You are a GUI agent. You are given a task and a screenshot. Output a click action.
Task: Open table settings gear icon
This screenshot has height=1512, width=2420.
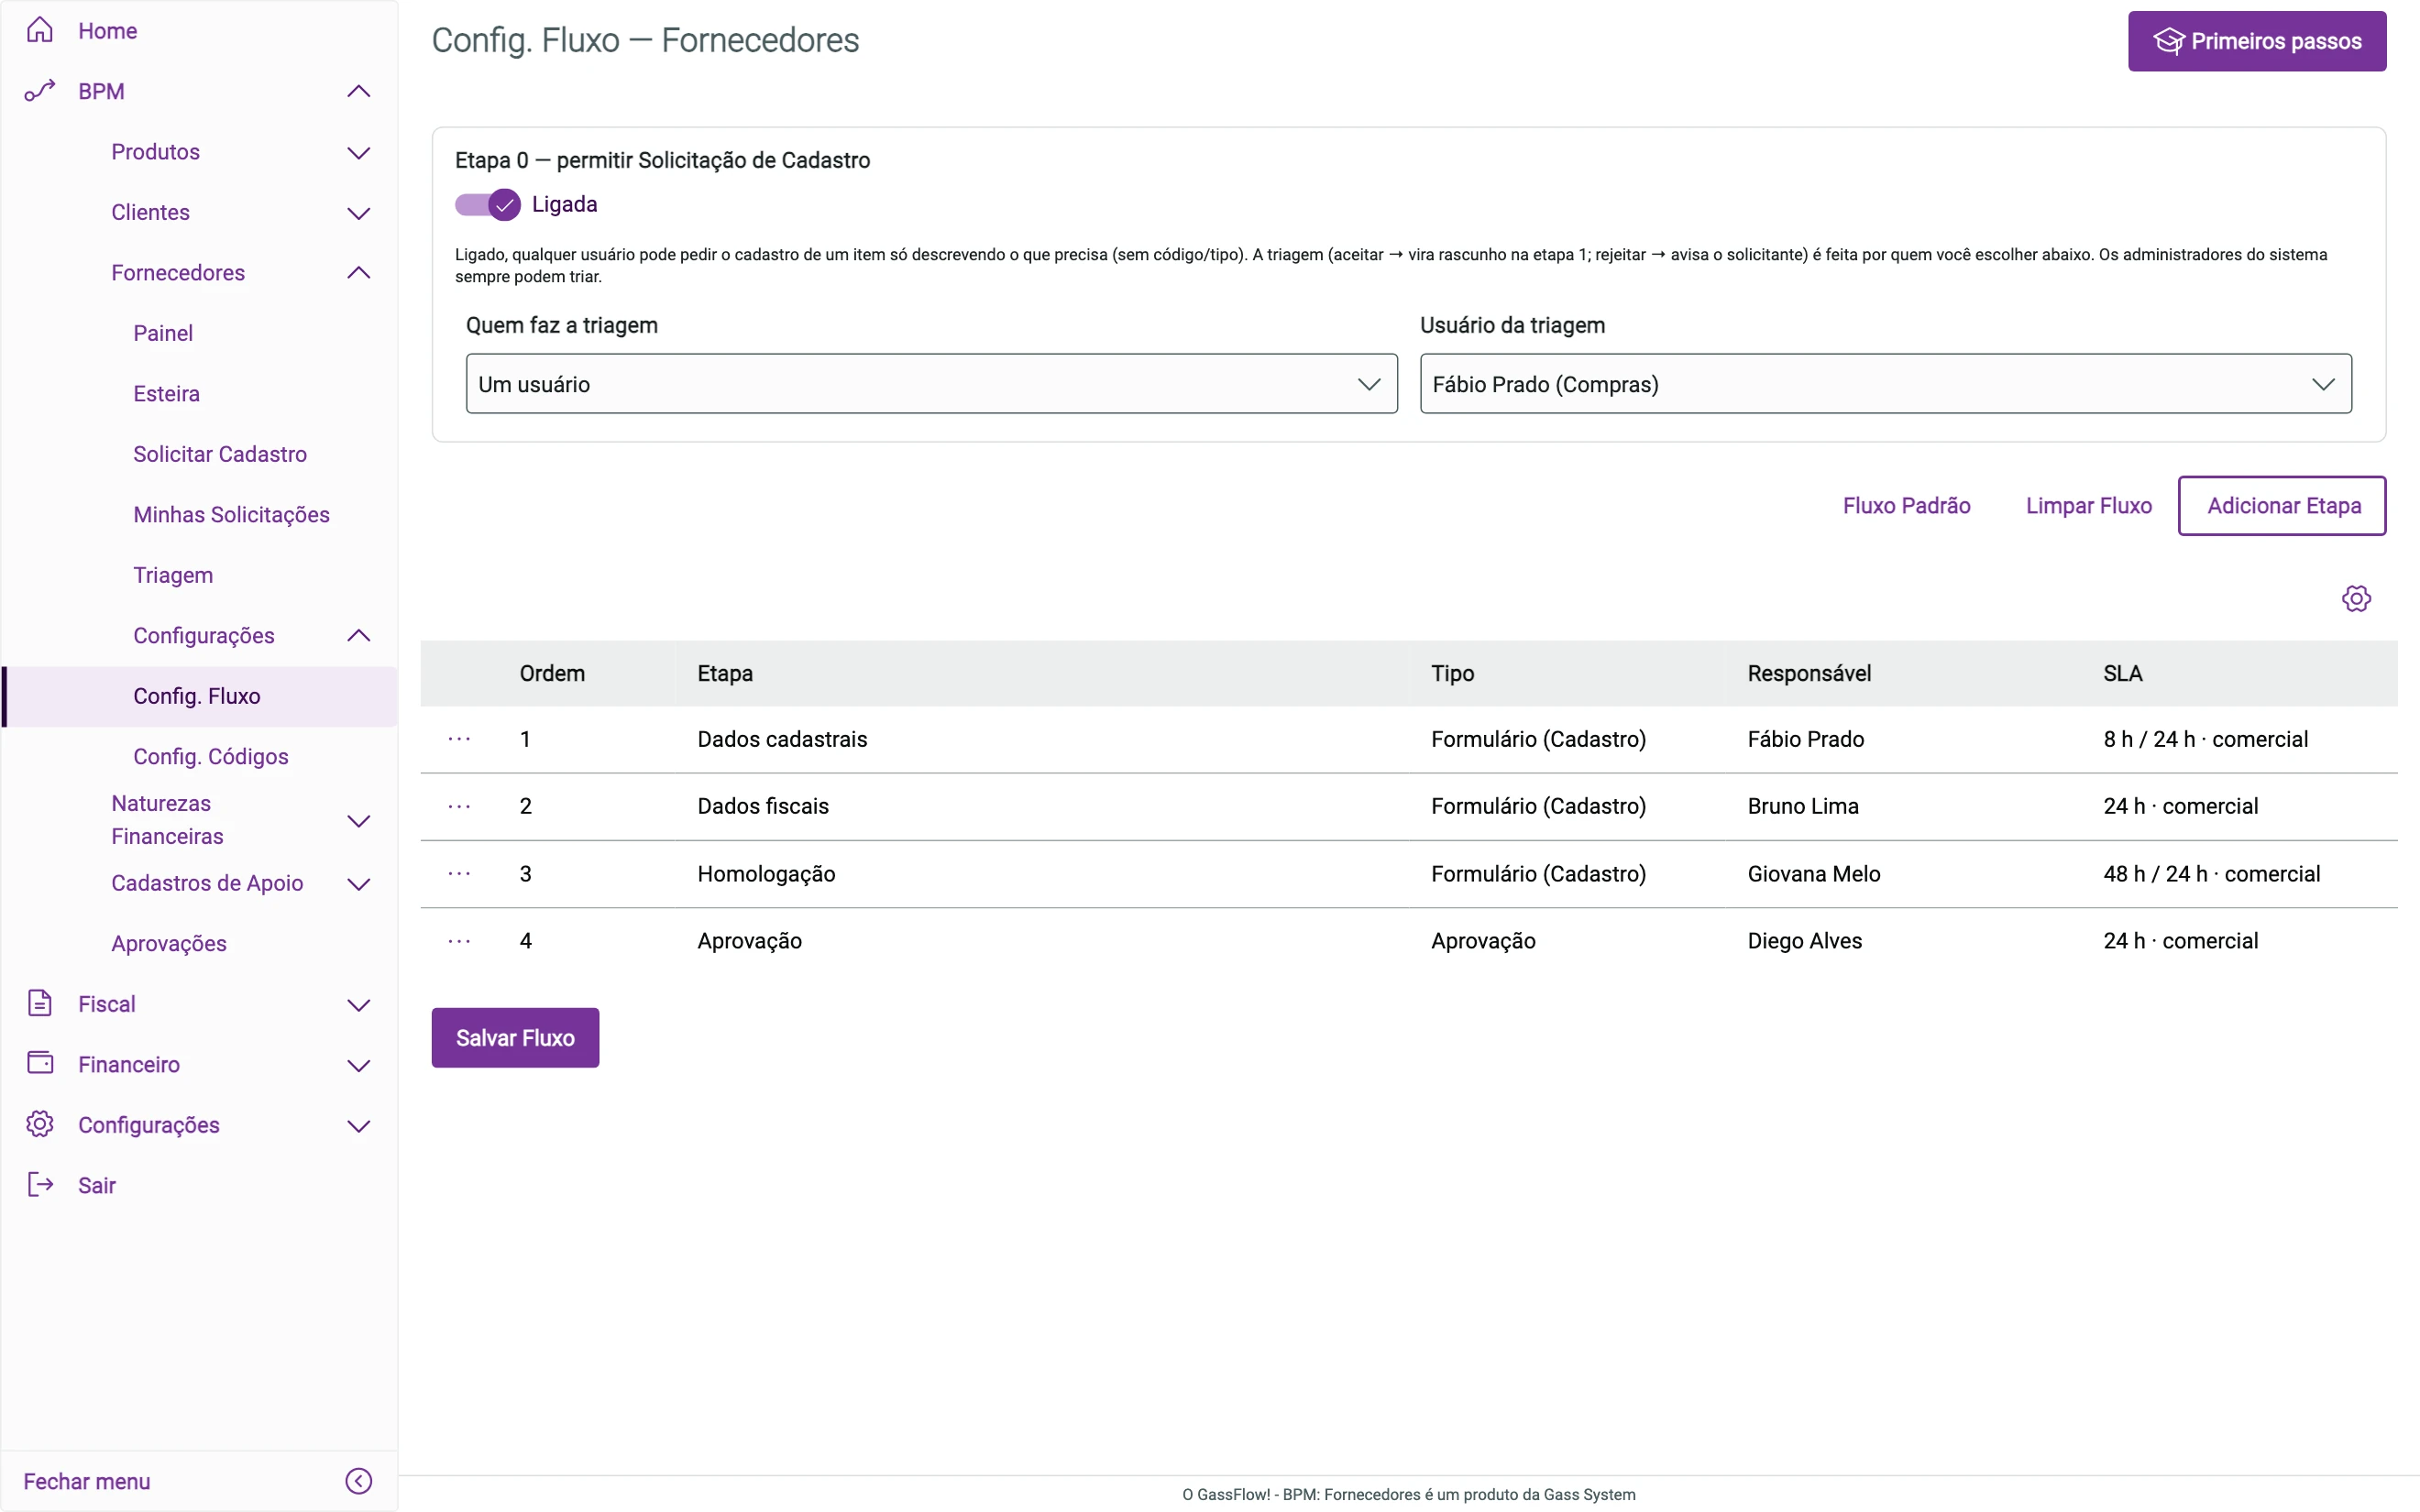pos(2356,598)
